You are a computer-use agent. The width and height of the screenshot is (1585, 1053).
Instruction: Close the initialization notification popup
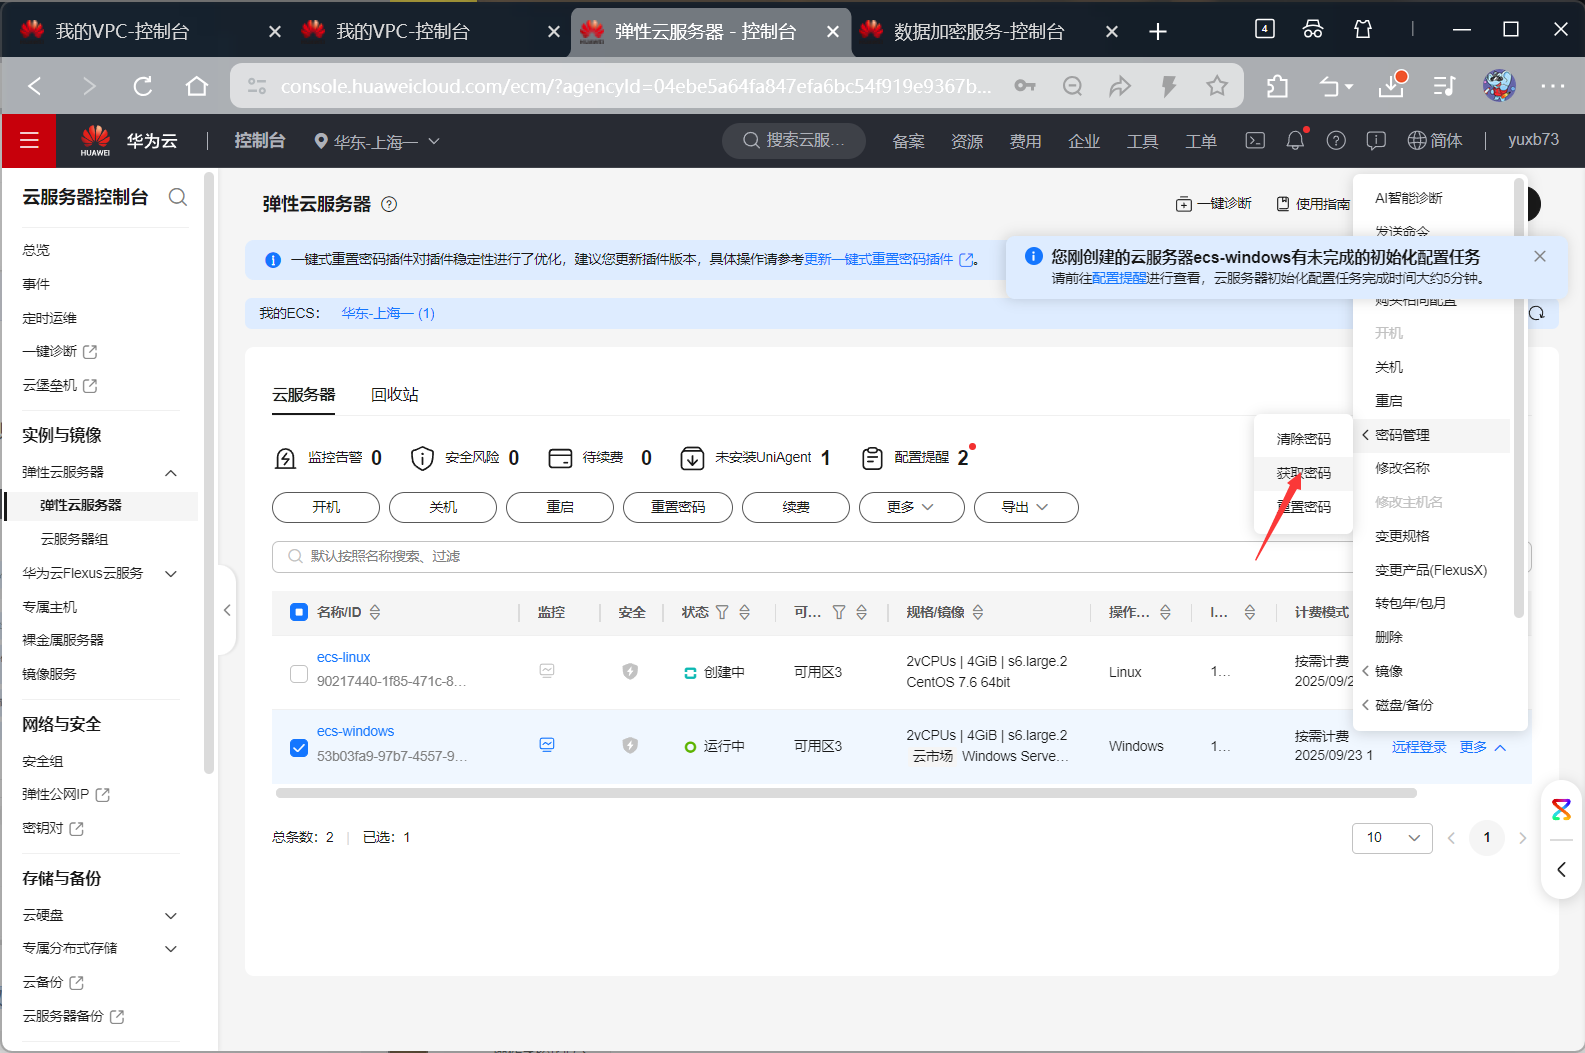click(x=1540, y=257)
